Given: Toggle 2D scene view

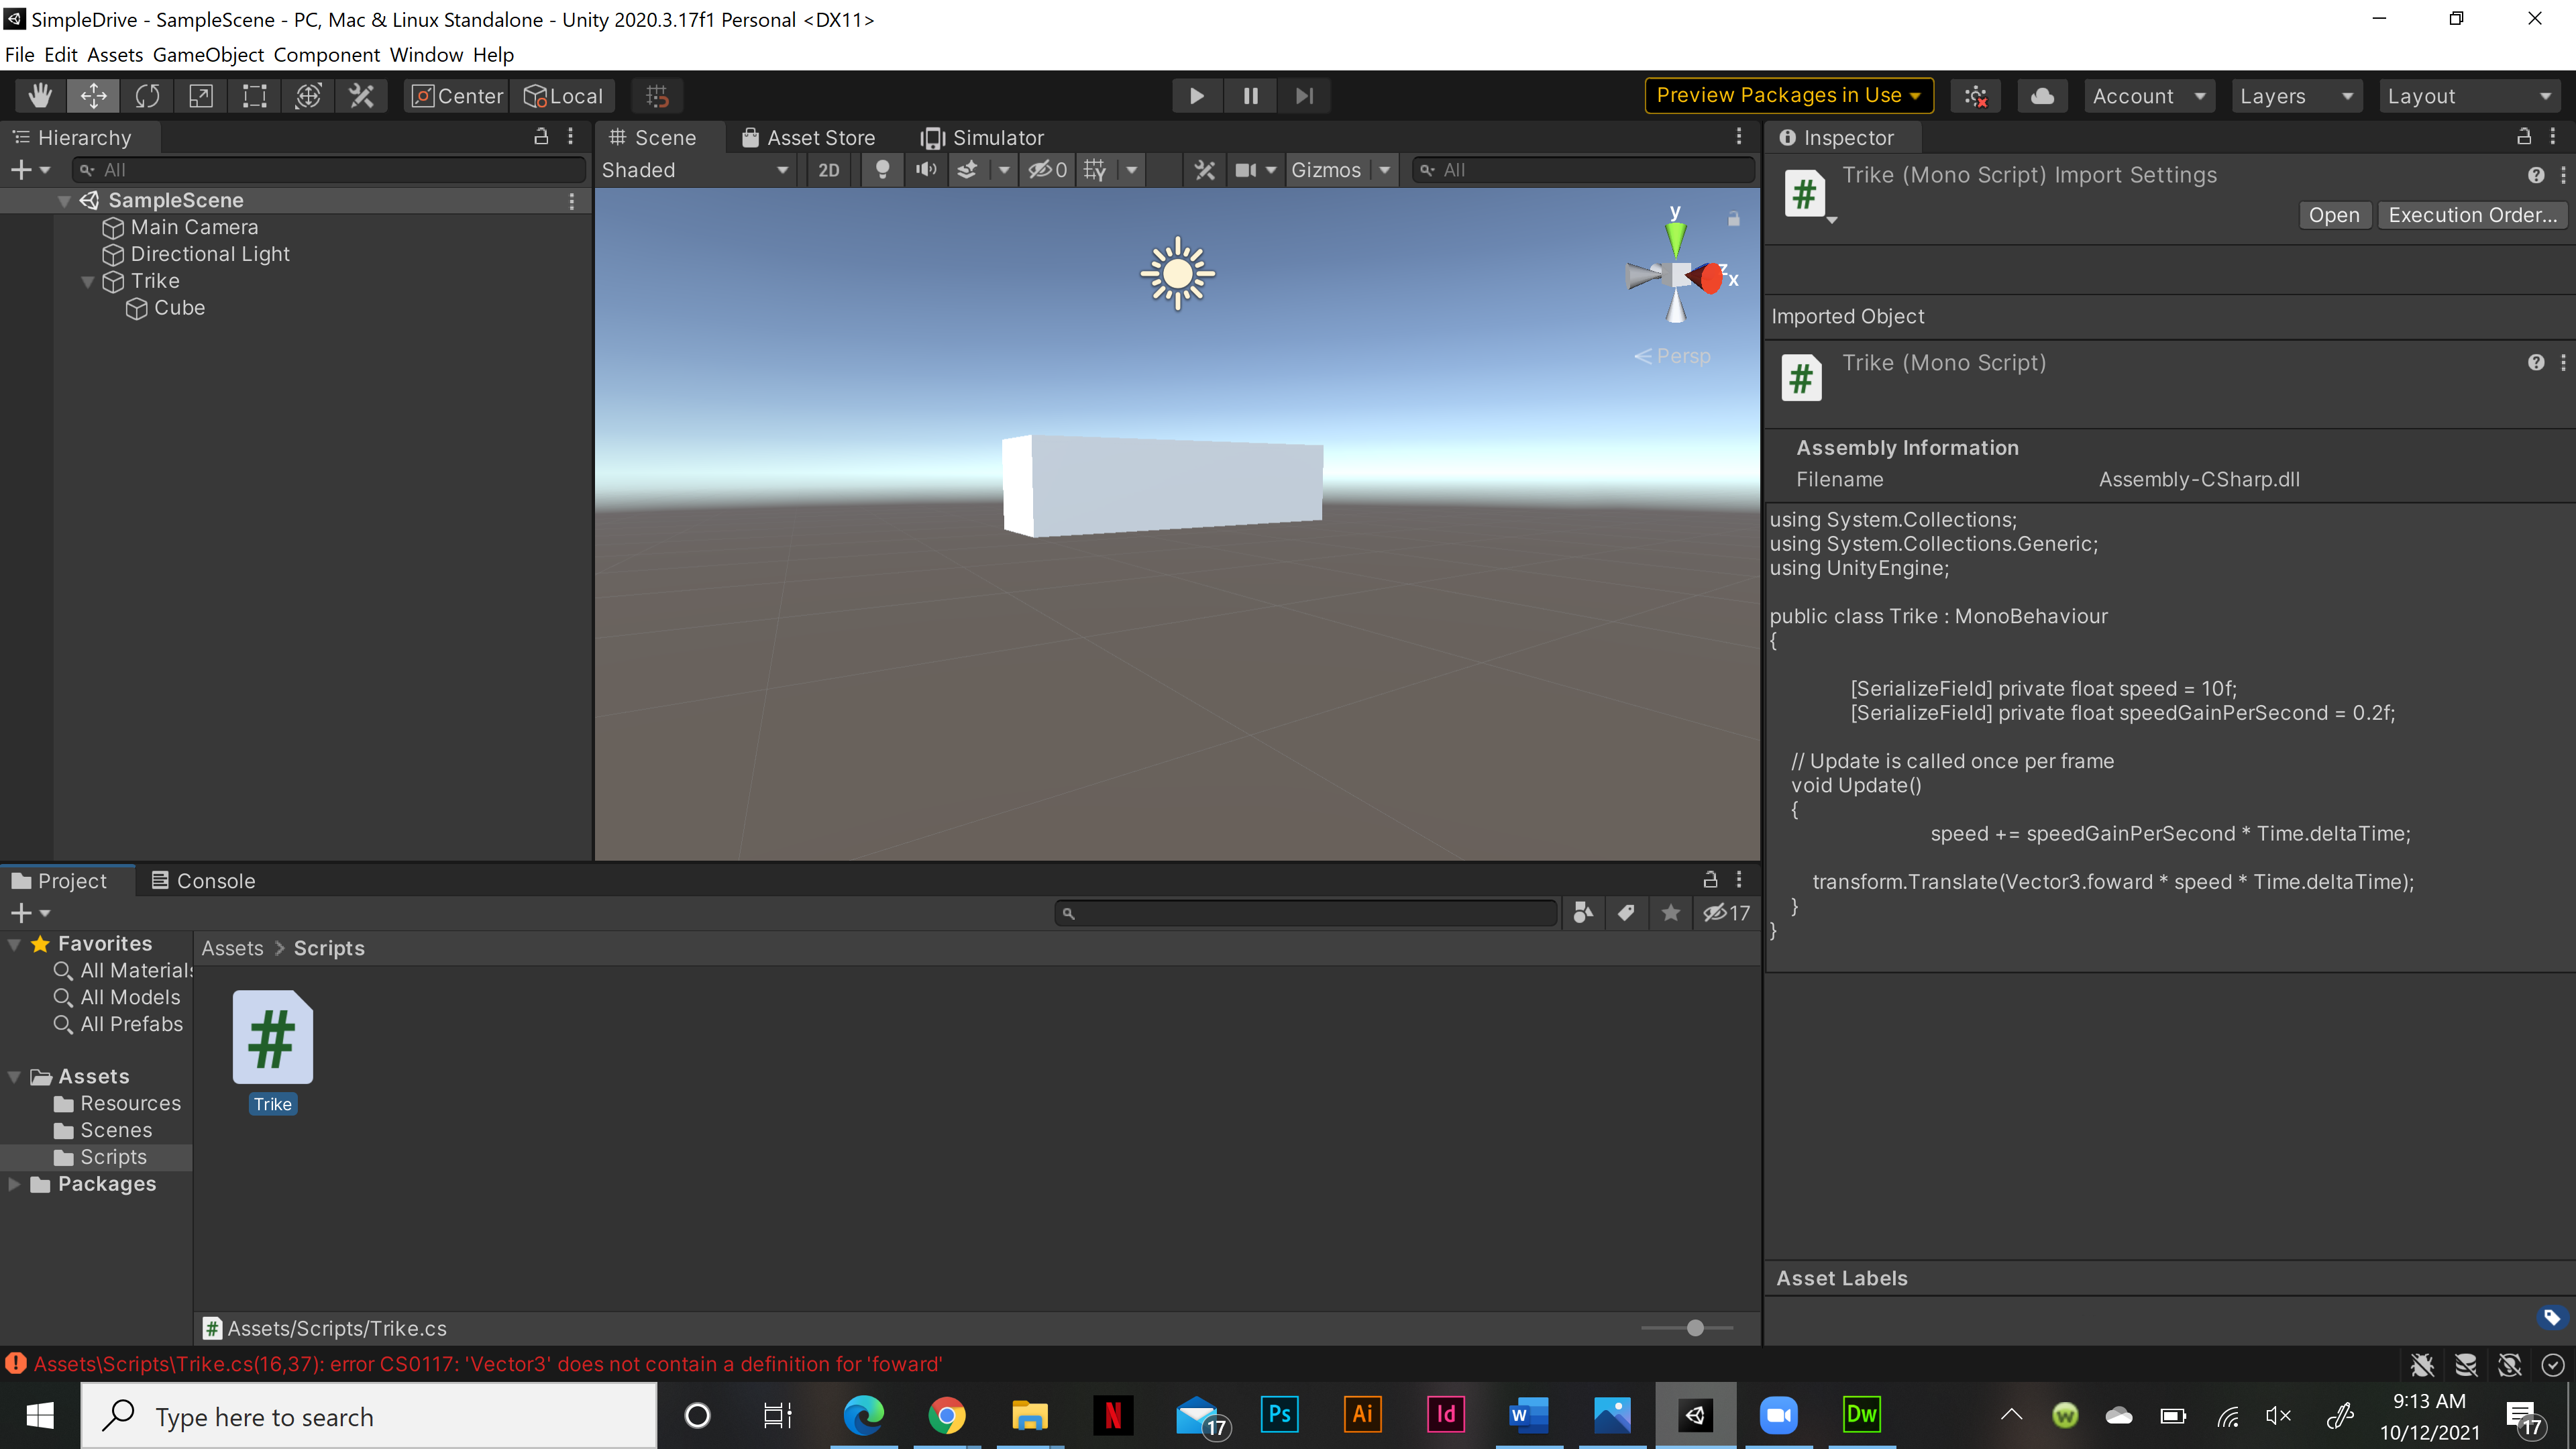Looking at the screenshot, I should [829, 170].
